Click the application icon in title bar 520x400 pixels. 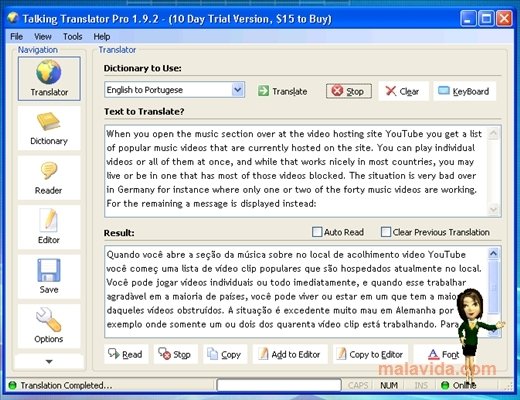(13, 18)
